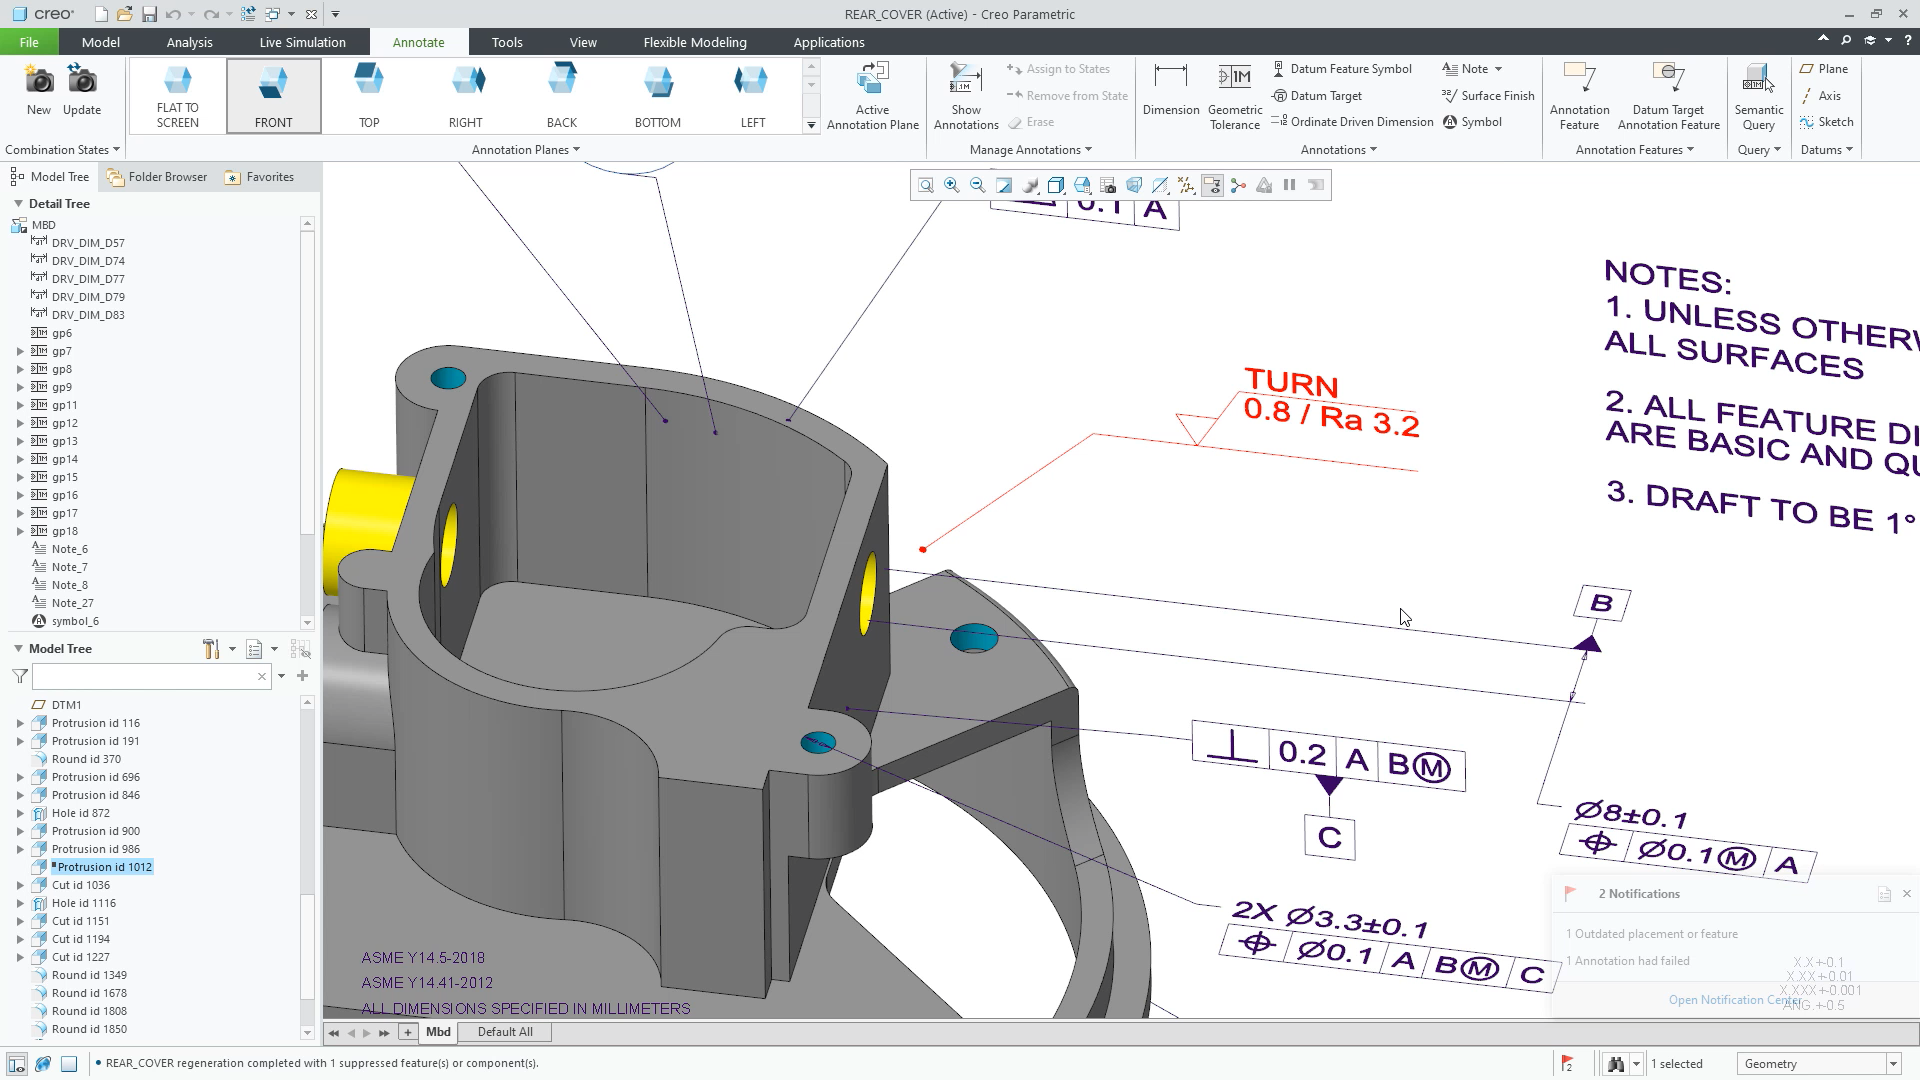Select the Default All combination state tab
1920x1080 pixels.
[x=505, y=1032]
